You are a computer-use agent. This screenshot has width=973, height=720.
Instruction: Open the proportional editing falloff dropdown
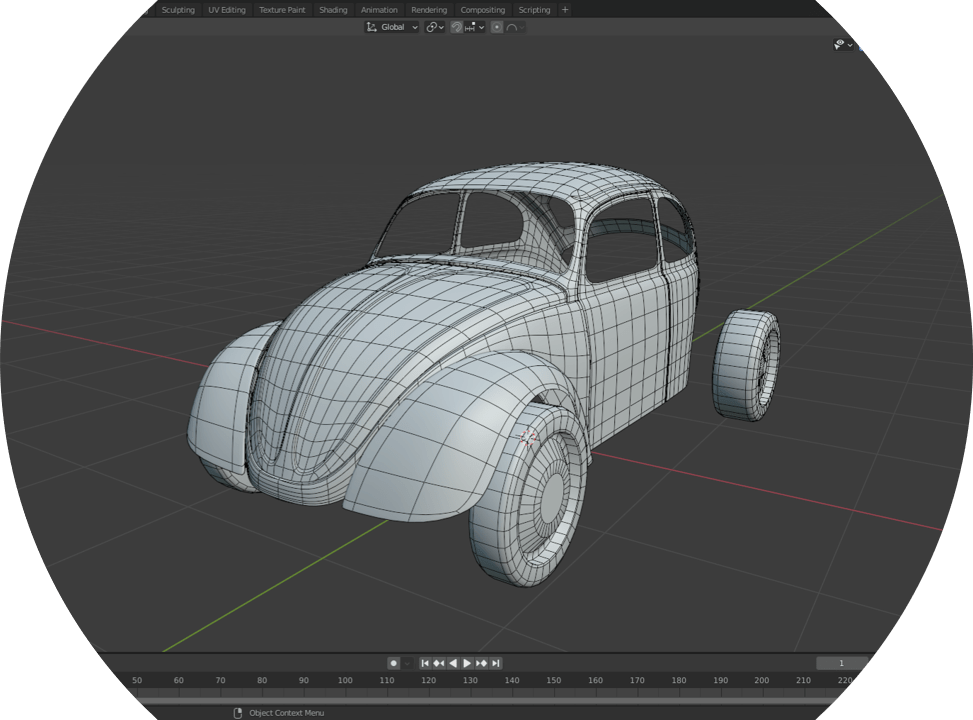click(x=516, y=27)
